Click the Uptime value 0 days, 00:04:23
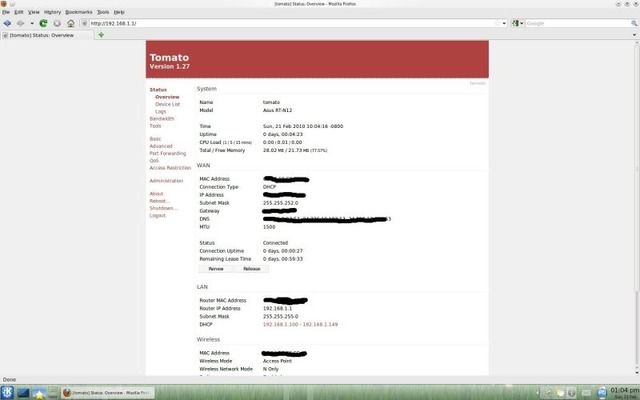640x400 pixels. (282, 134)
